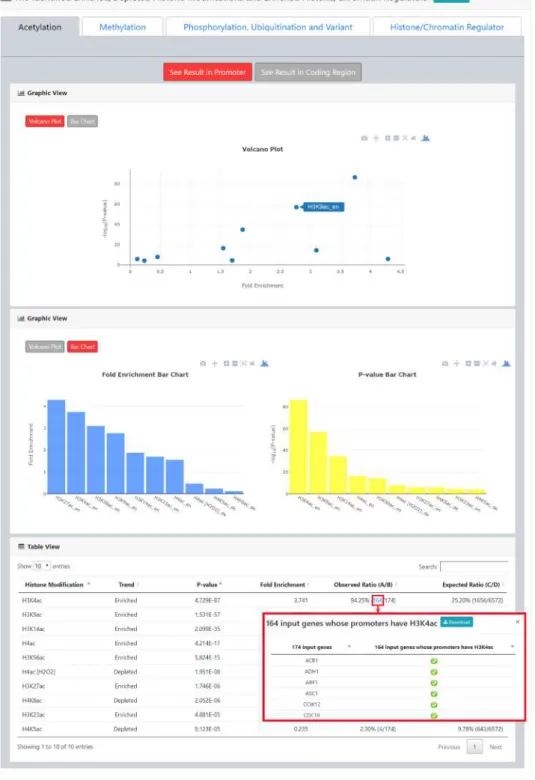Click Plotly logo above P-value Bar Chart
The width and height of the screenshot is (535, 780).
(x=506, y=364)
